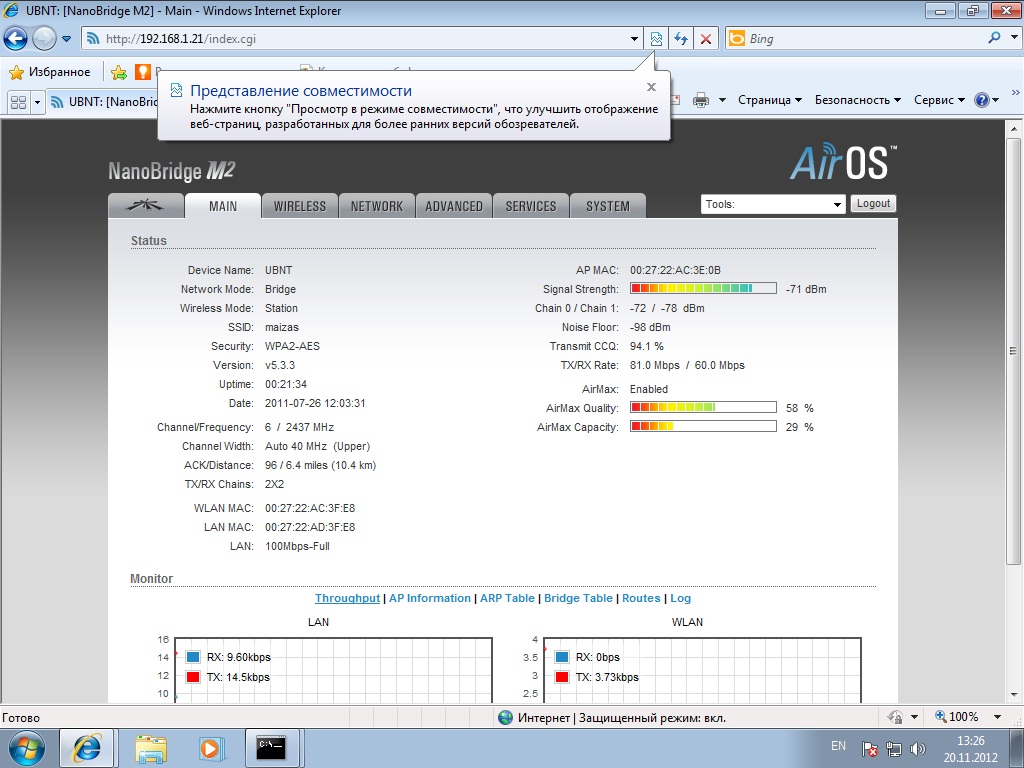Click the Log link

click(x=680, y=598)
